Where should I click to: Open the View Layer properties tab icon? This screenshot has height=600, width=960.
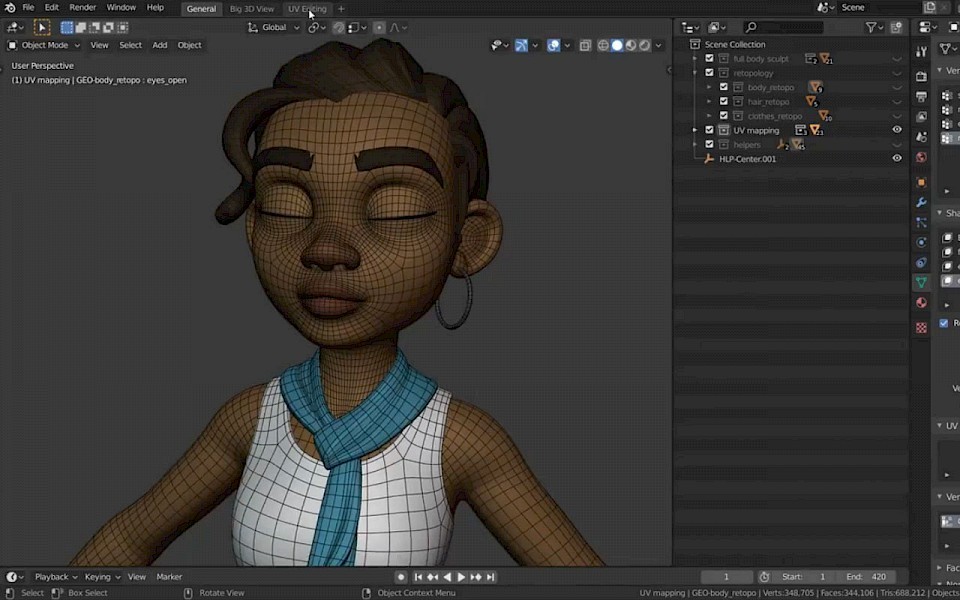(x=921, y=116)
